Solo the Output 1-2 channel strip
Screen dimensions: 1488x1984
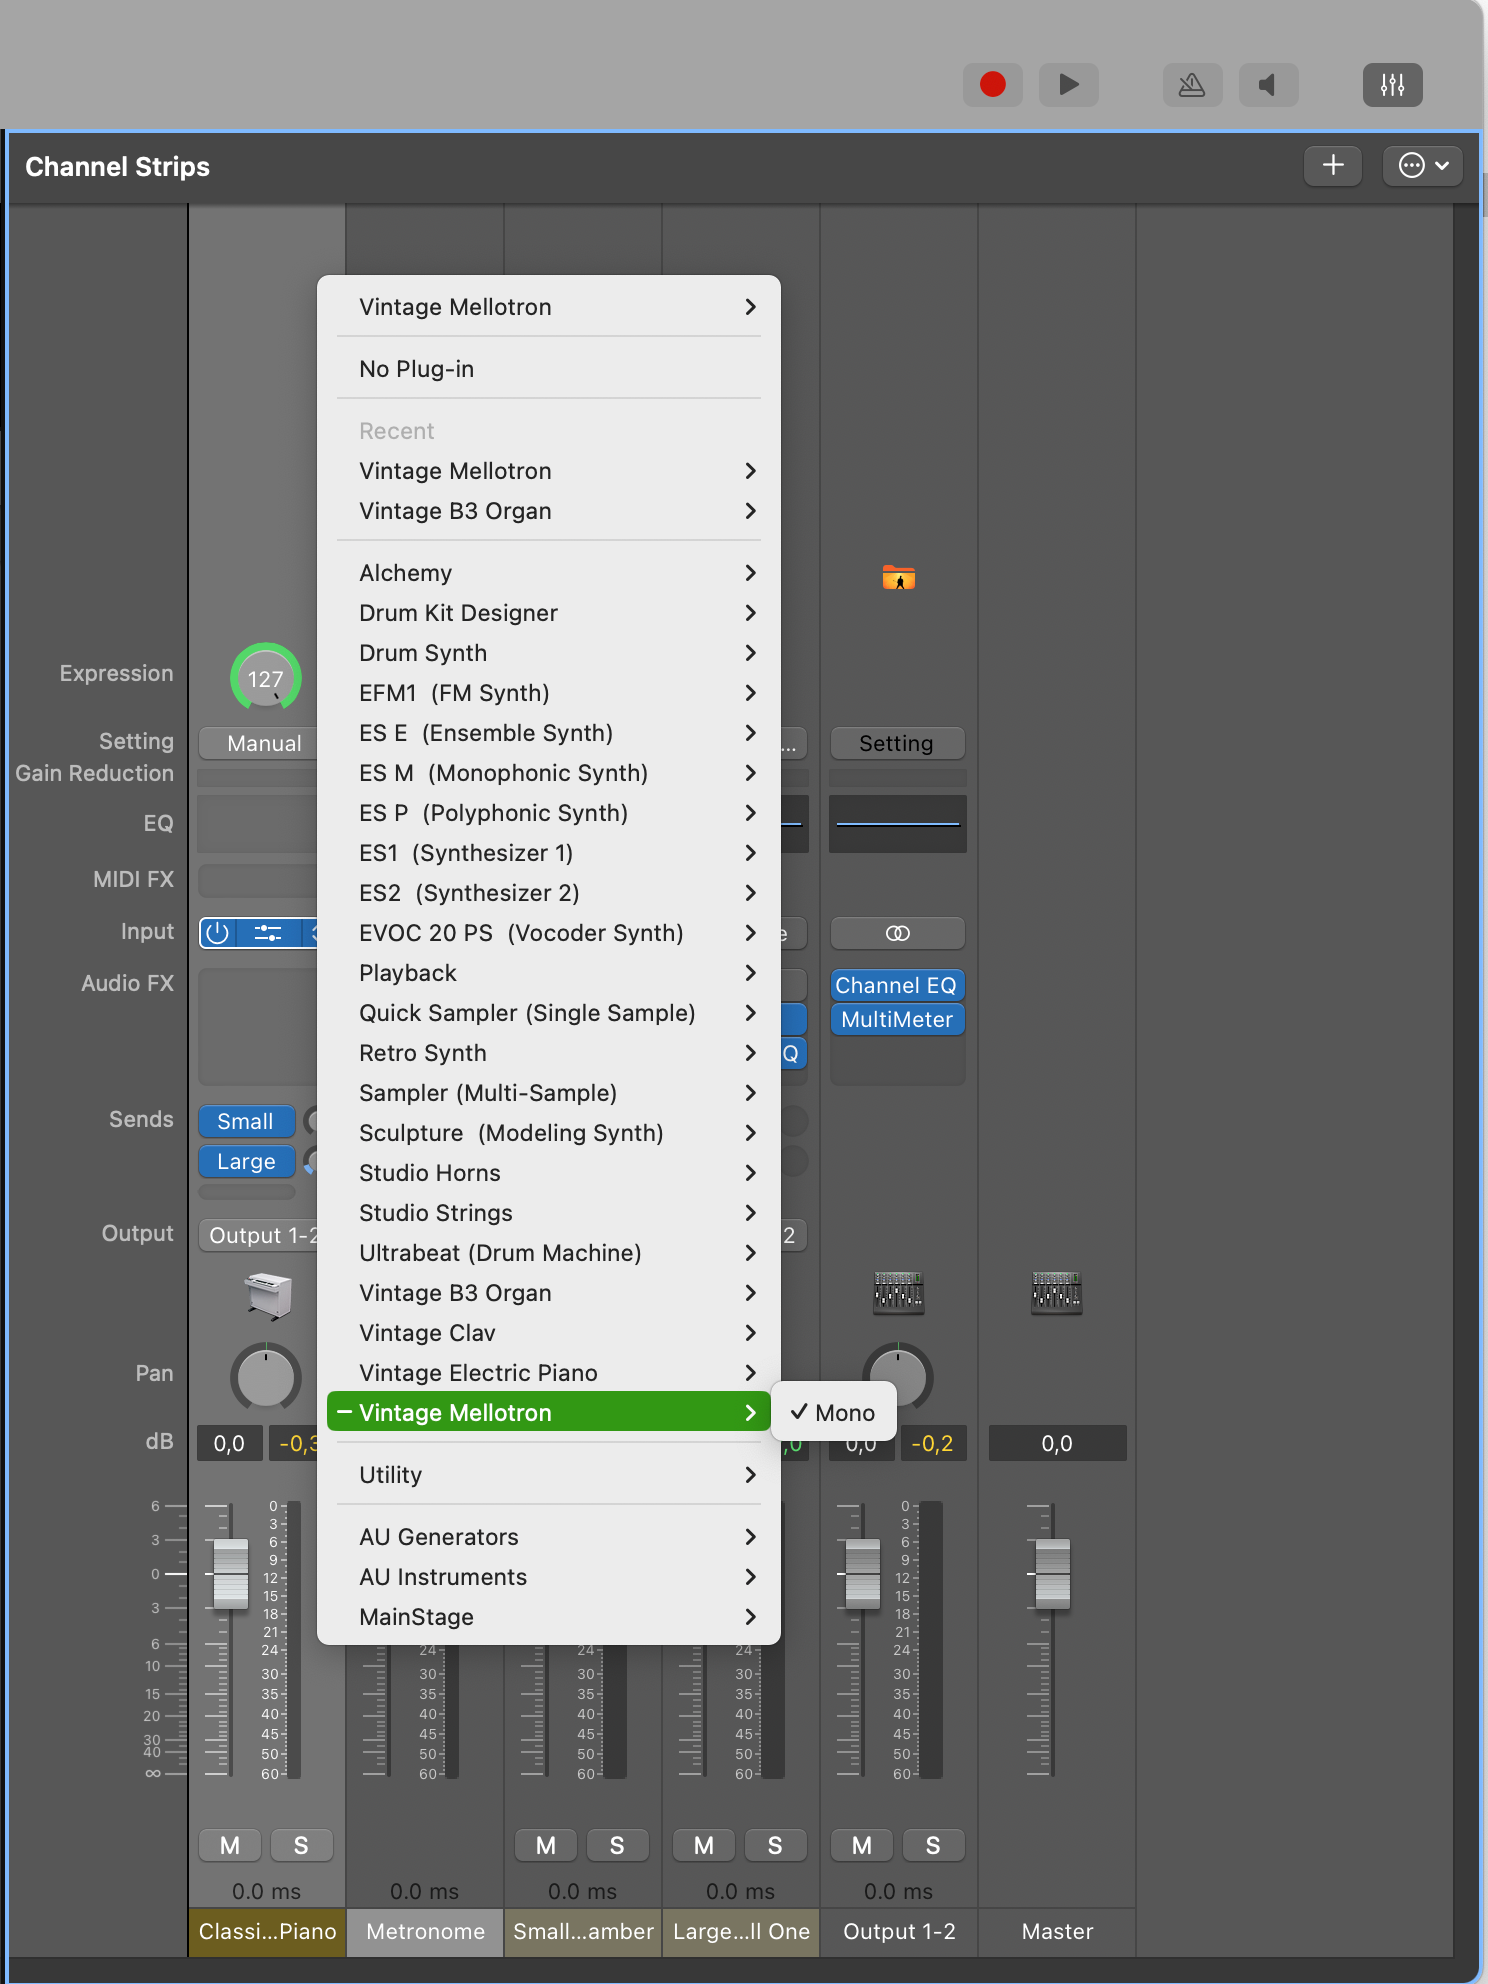click(x=933, y=1845)
